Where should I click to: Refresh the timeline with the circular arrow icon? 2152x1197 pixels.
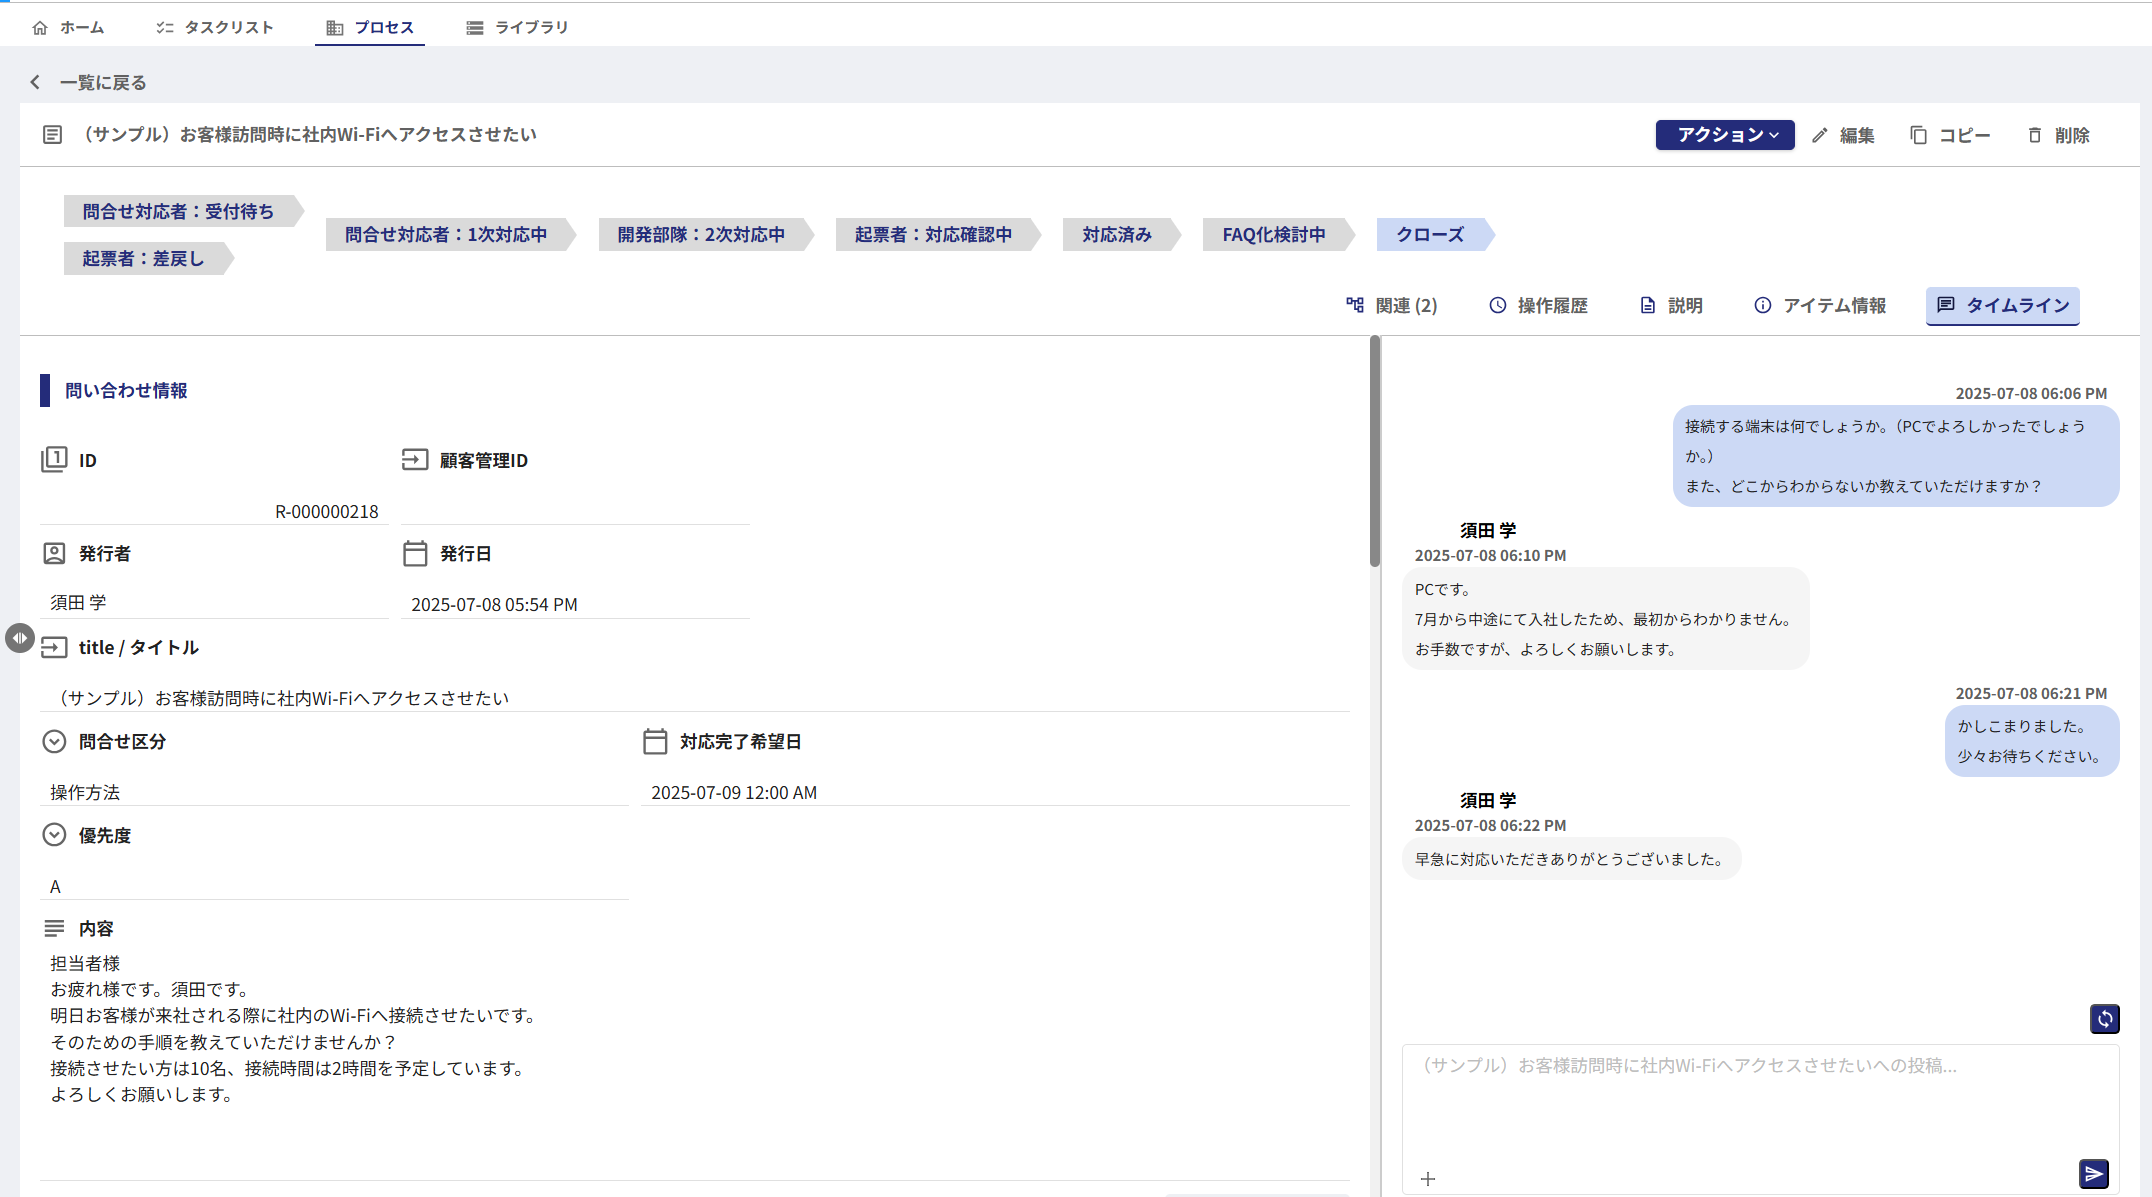pos(2104,1018)
